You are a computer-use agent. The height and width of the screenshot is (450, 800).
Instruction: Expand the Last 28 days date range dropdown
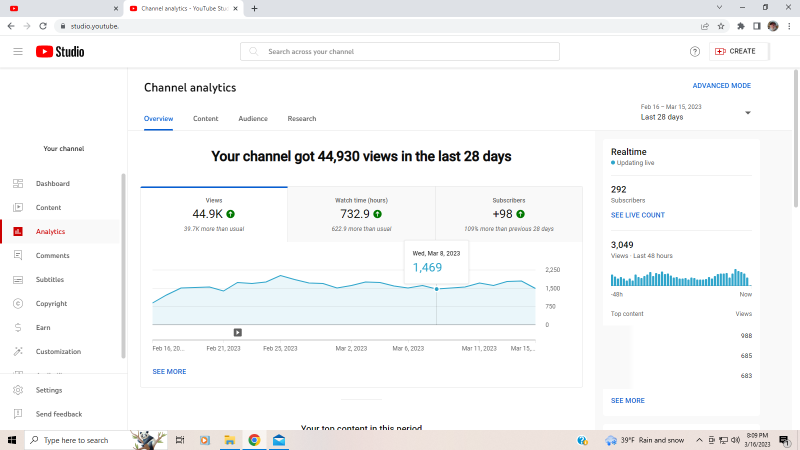pos(747,113)
